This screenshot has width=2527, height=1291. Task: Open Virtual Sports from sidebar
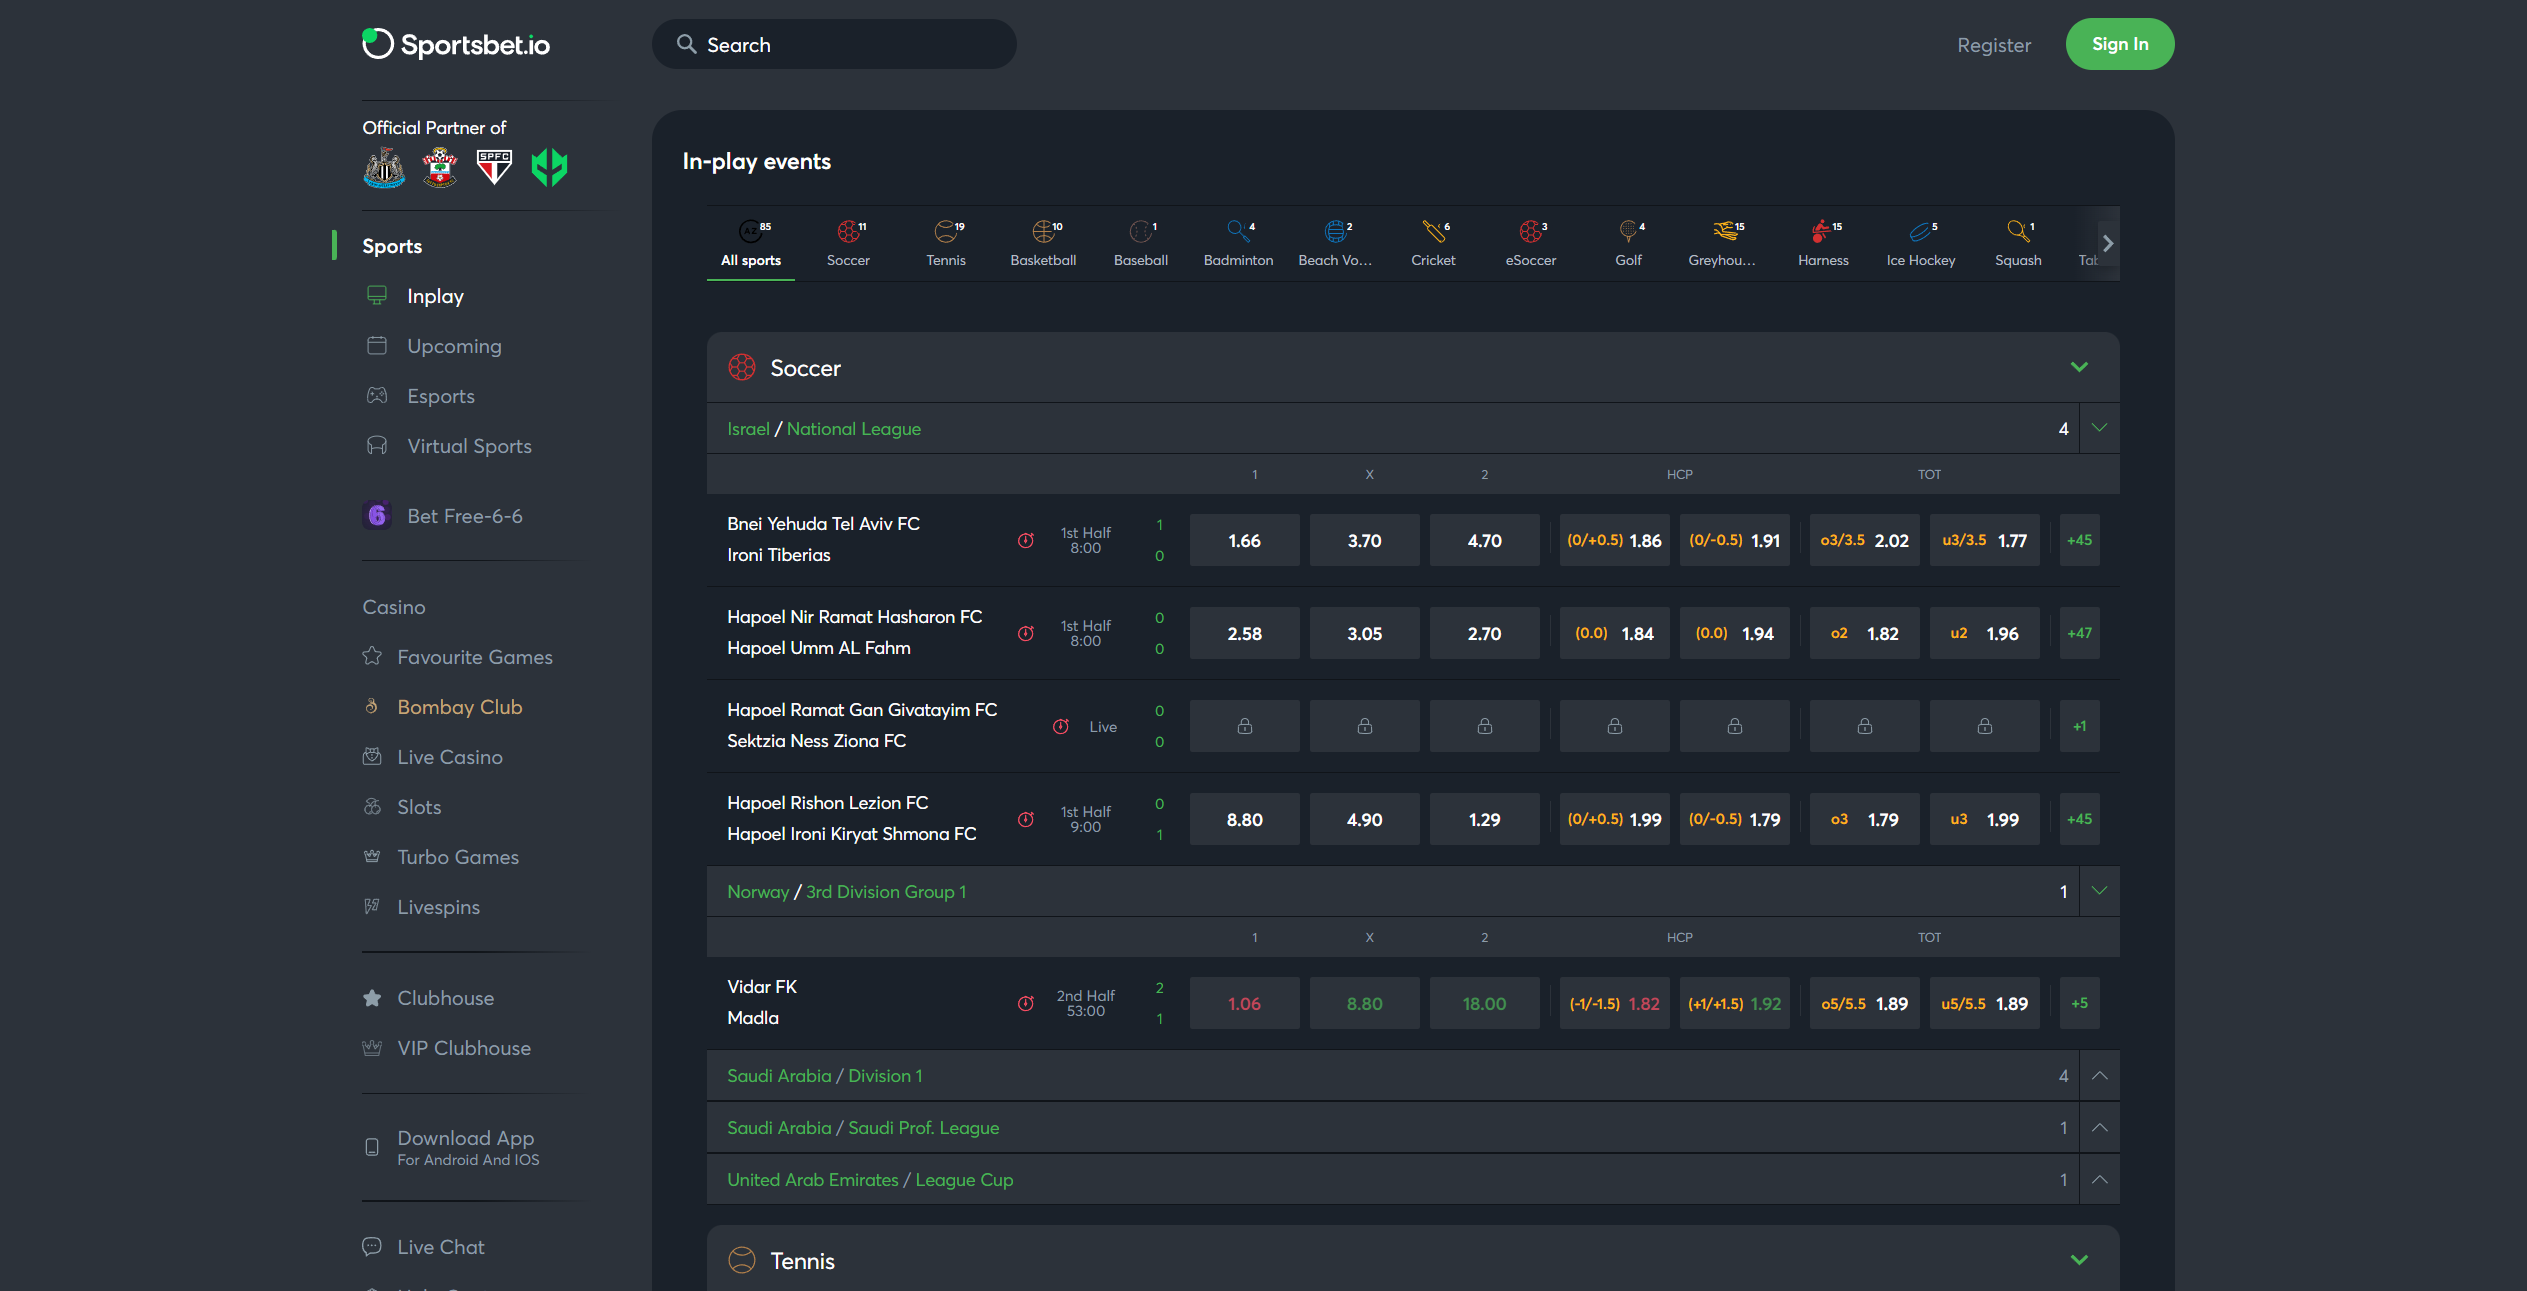coord(469,445)
